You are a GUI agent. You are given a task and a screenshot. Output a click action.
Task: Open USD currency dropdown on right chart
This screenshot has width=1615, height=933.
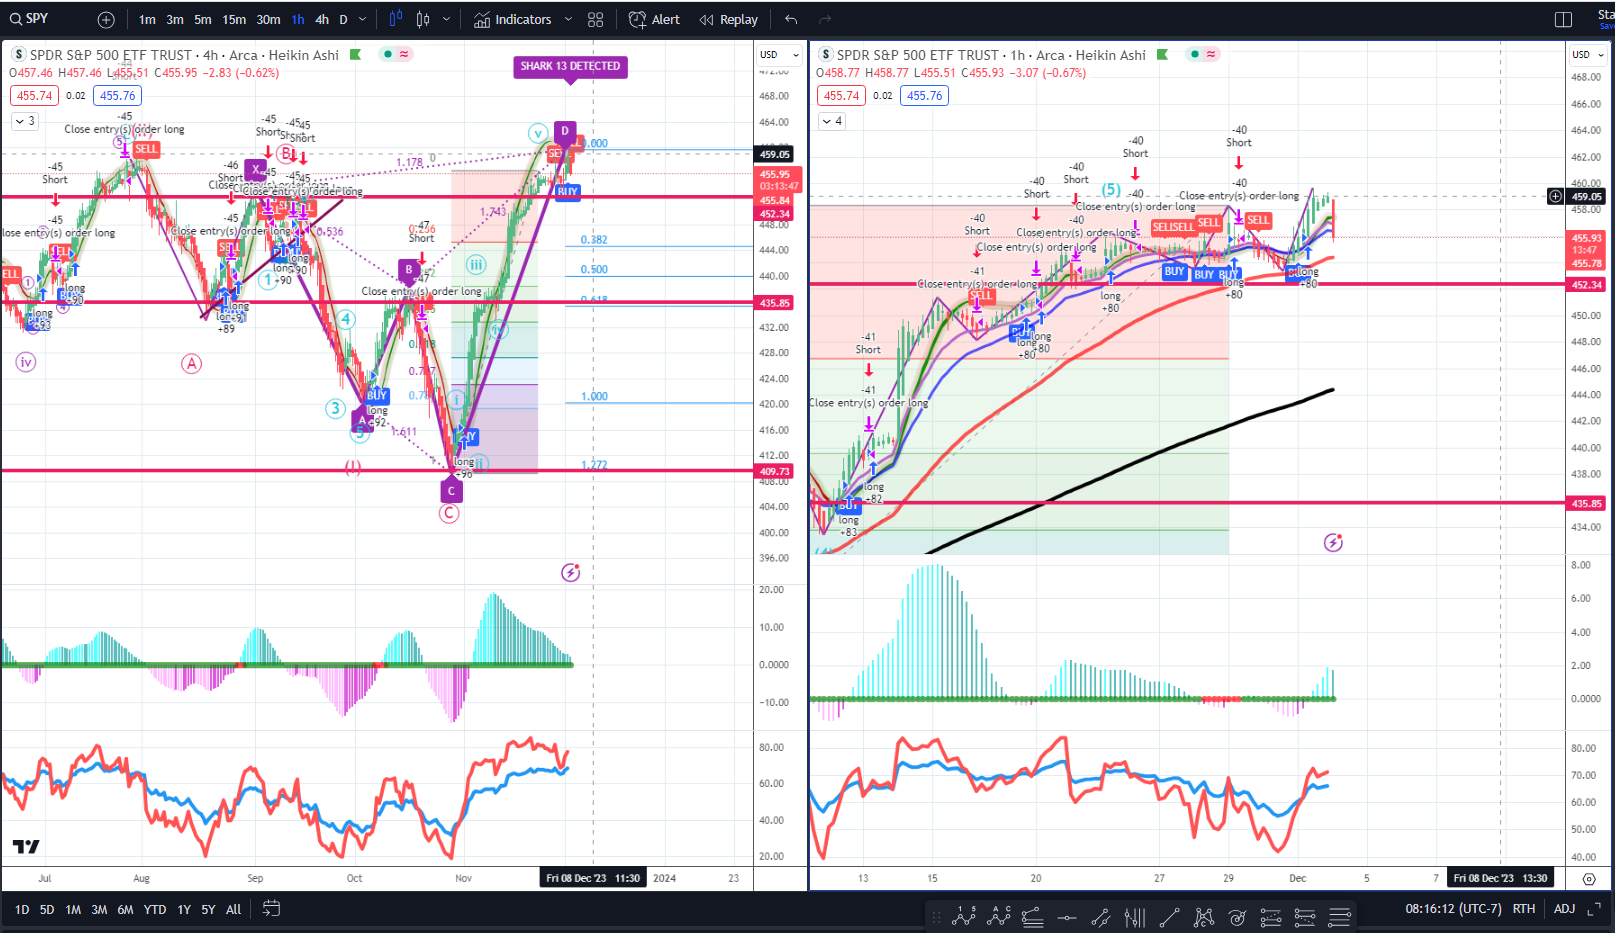pyautogui.click(x=1587, y=54)
